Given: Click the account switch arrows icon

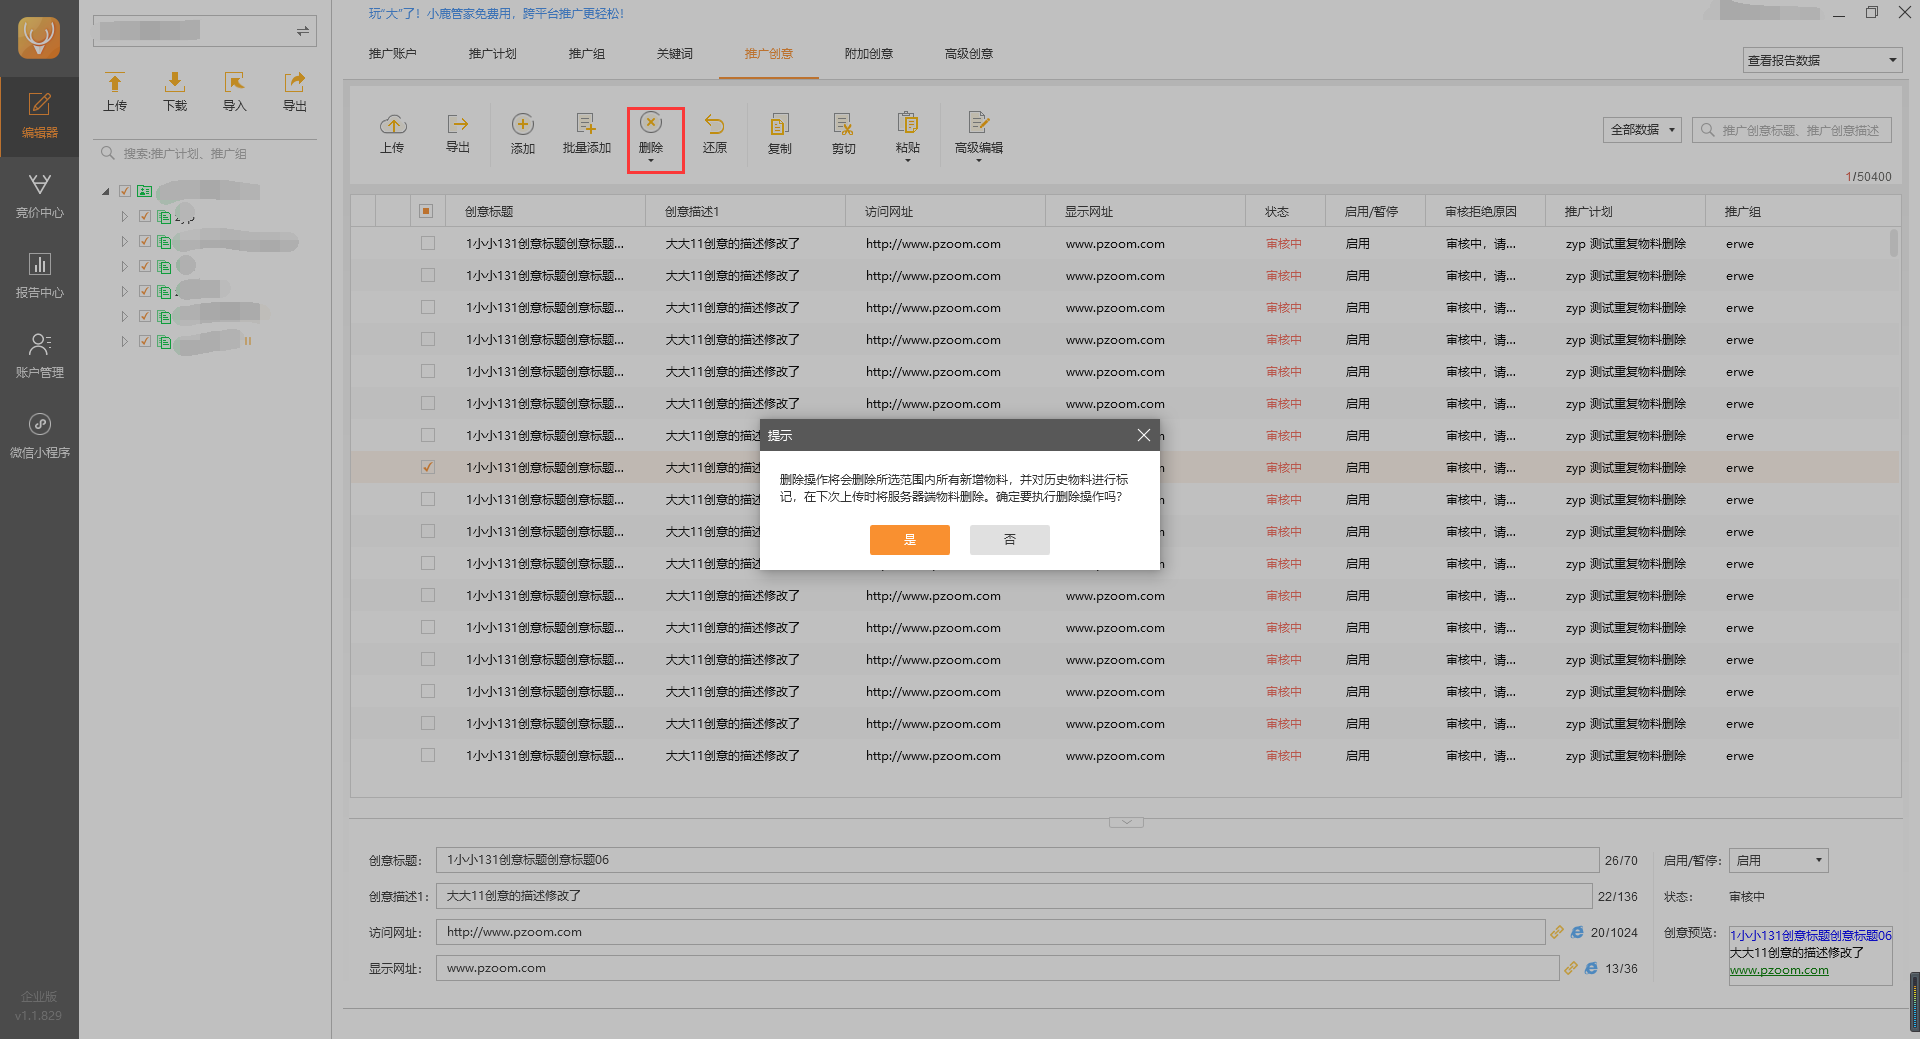Looking at the screenshot, I should 302,31.
